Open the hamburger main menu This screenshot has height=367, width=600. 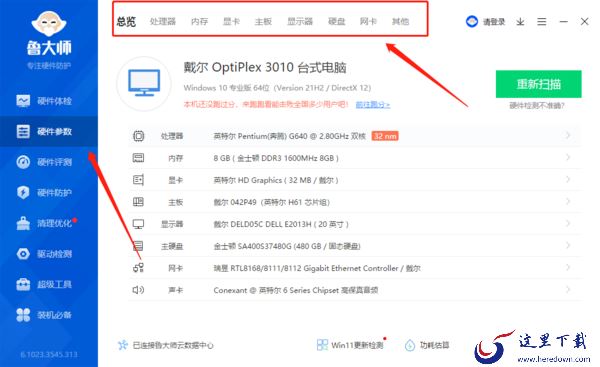pos(541,22)
